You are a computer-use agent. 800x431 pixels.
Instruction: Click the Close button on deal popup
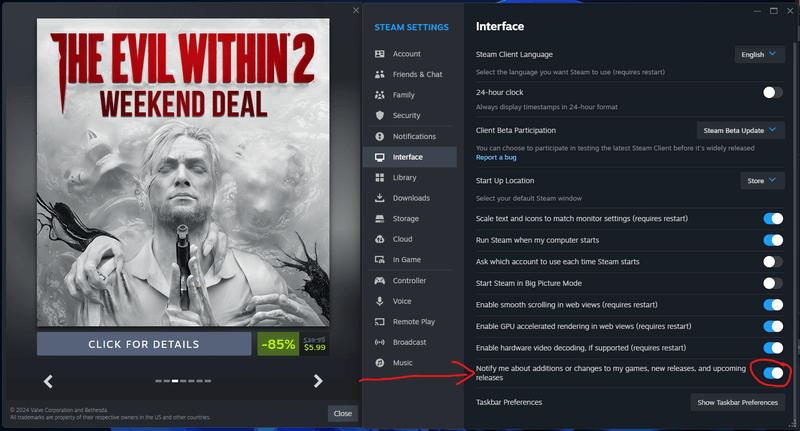tap(342, 414)
